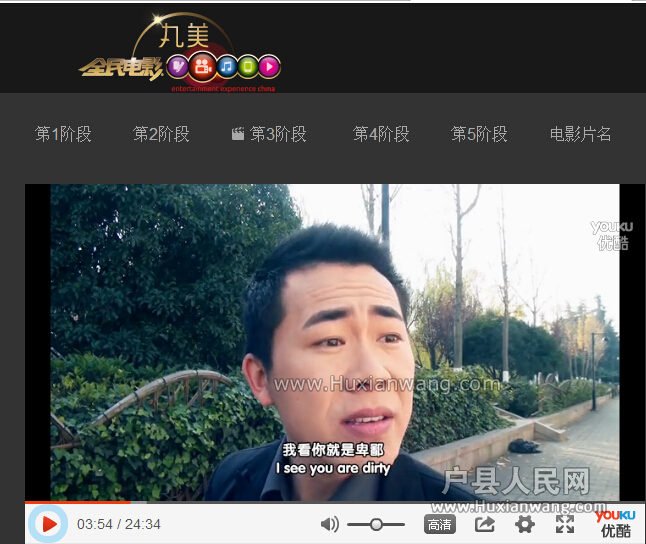
Task: Open the 高清 quality selector
Action: 440,524
